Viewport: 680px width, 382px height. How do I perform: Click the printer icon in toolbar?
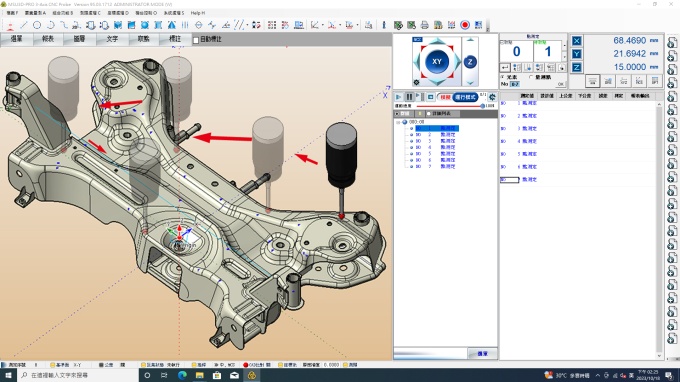coord(425,25)
